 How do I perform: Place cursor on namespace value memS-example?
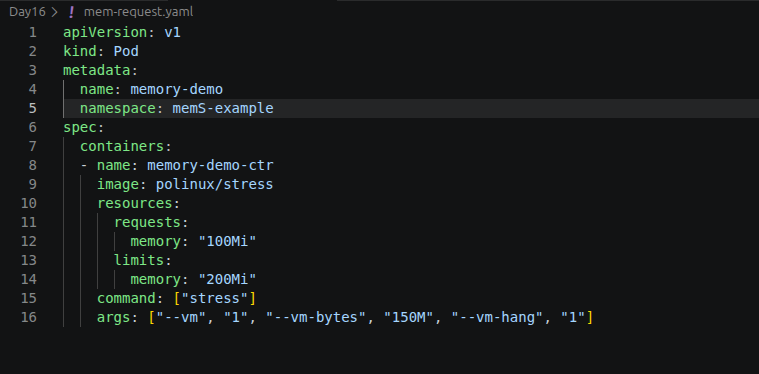pyautogui.click(x=223, y=108)
